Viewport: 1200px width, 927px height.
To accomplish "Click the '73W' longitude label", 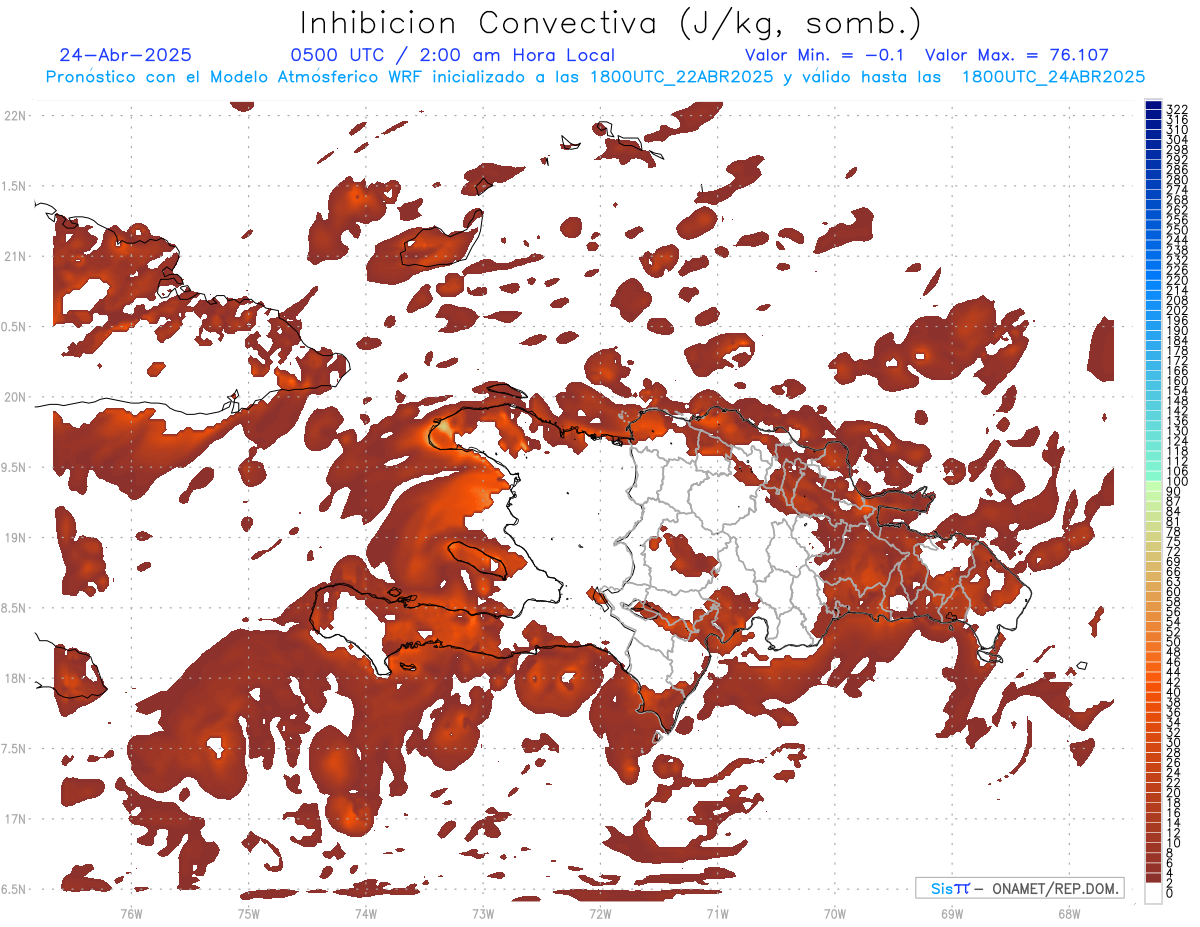I will click(483, 913).
